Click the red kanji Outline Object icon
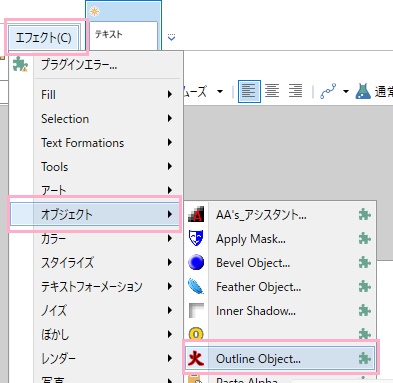This screenshot has height=383, width=393. pos(196,358)
